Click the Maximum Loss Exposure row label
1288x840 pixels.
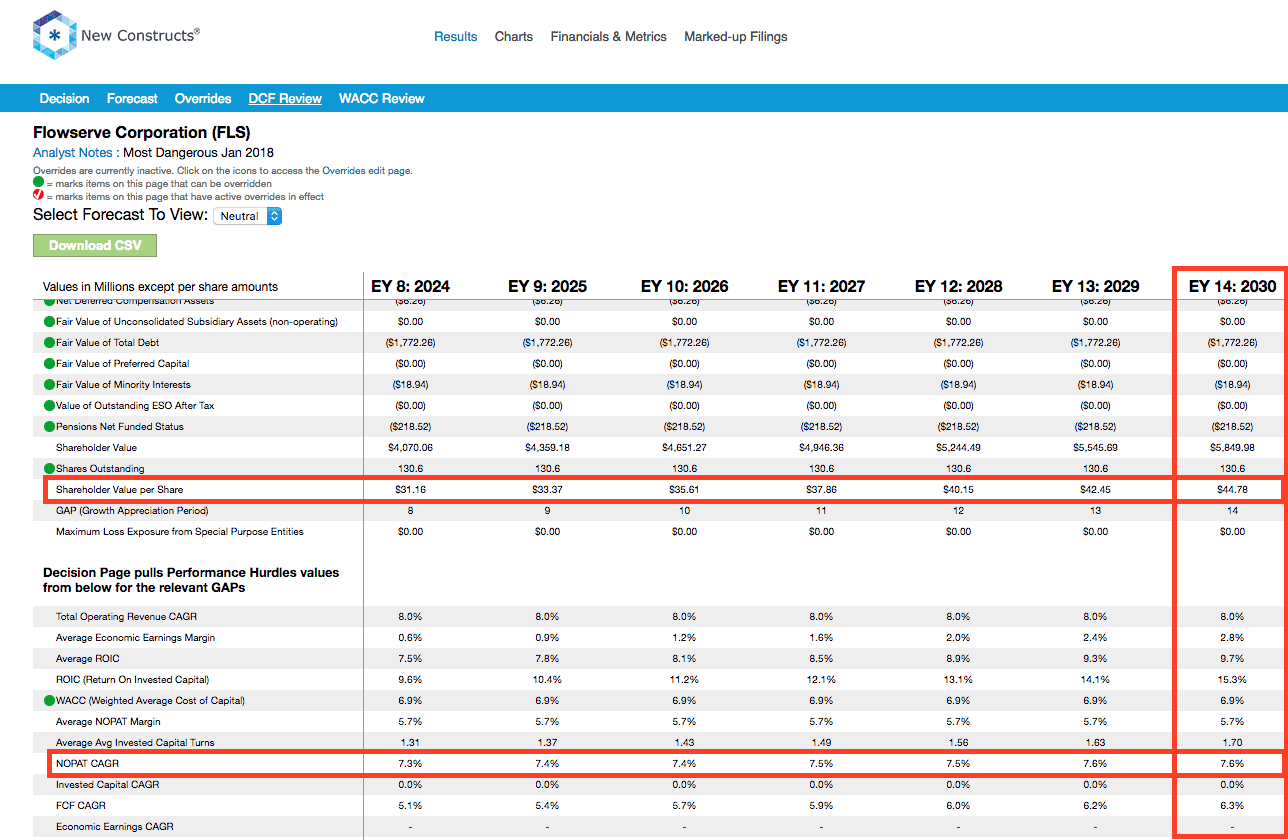tap(180, 532)
